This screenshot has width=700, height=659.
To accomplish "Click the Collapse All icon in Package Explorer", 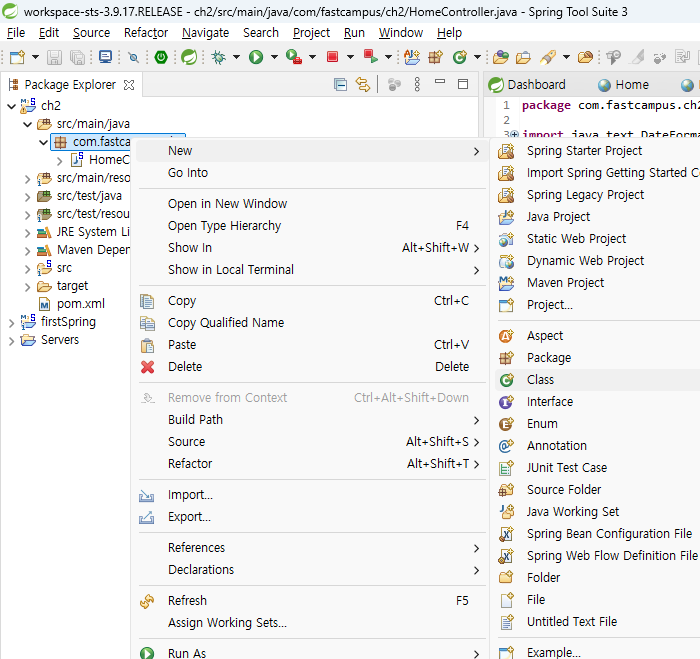I will pos(340,84).
